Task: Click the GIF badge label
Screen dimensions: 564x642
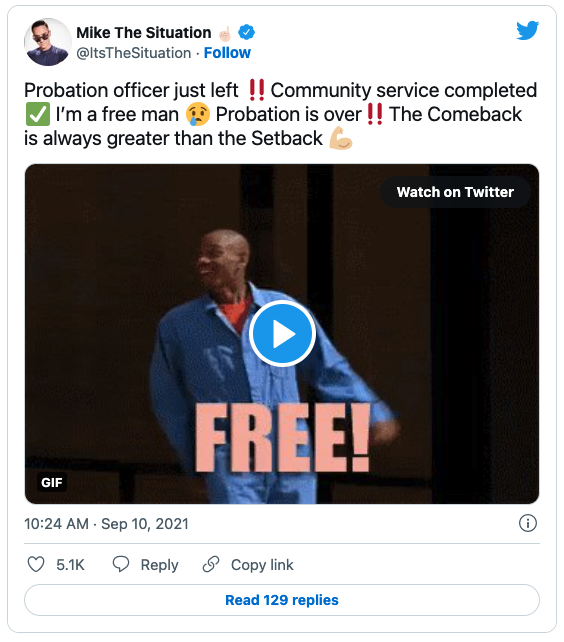Action: click(x=52, y=482)
